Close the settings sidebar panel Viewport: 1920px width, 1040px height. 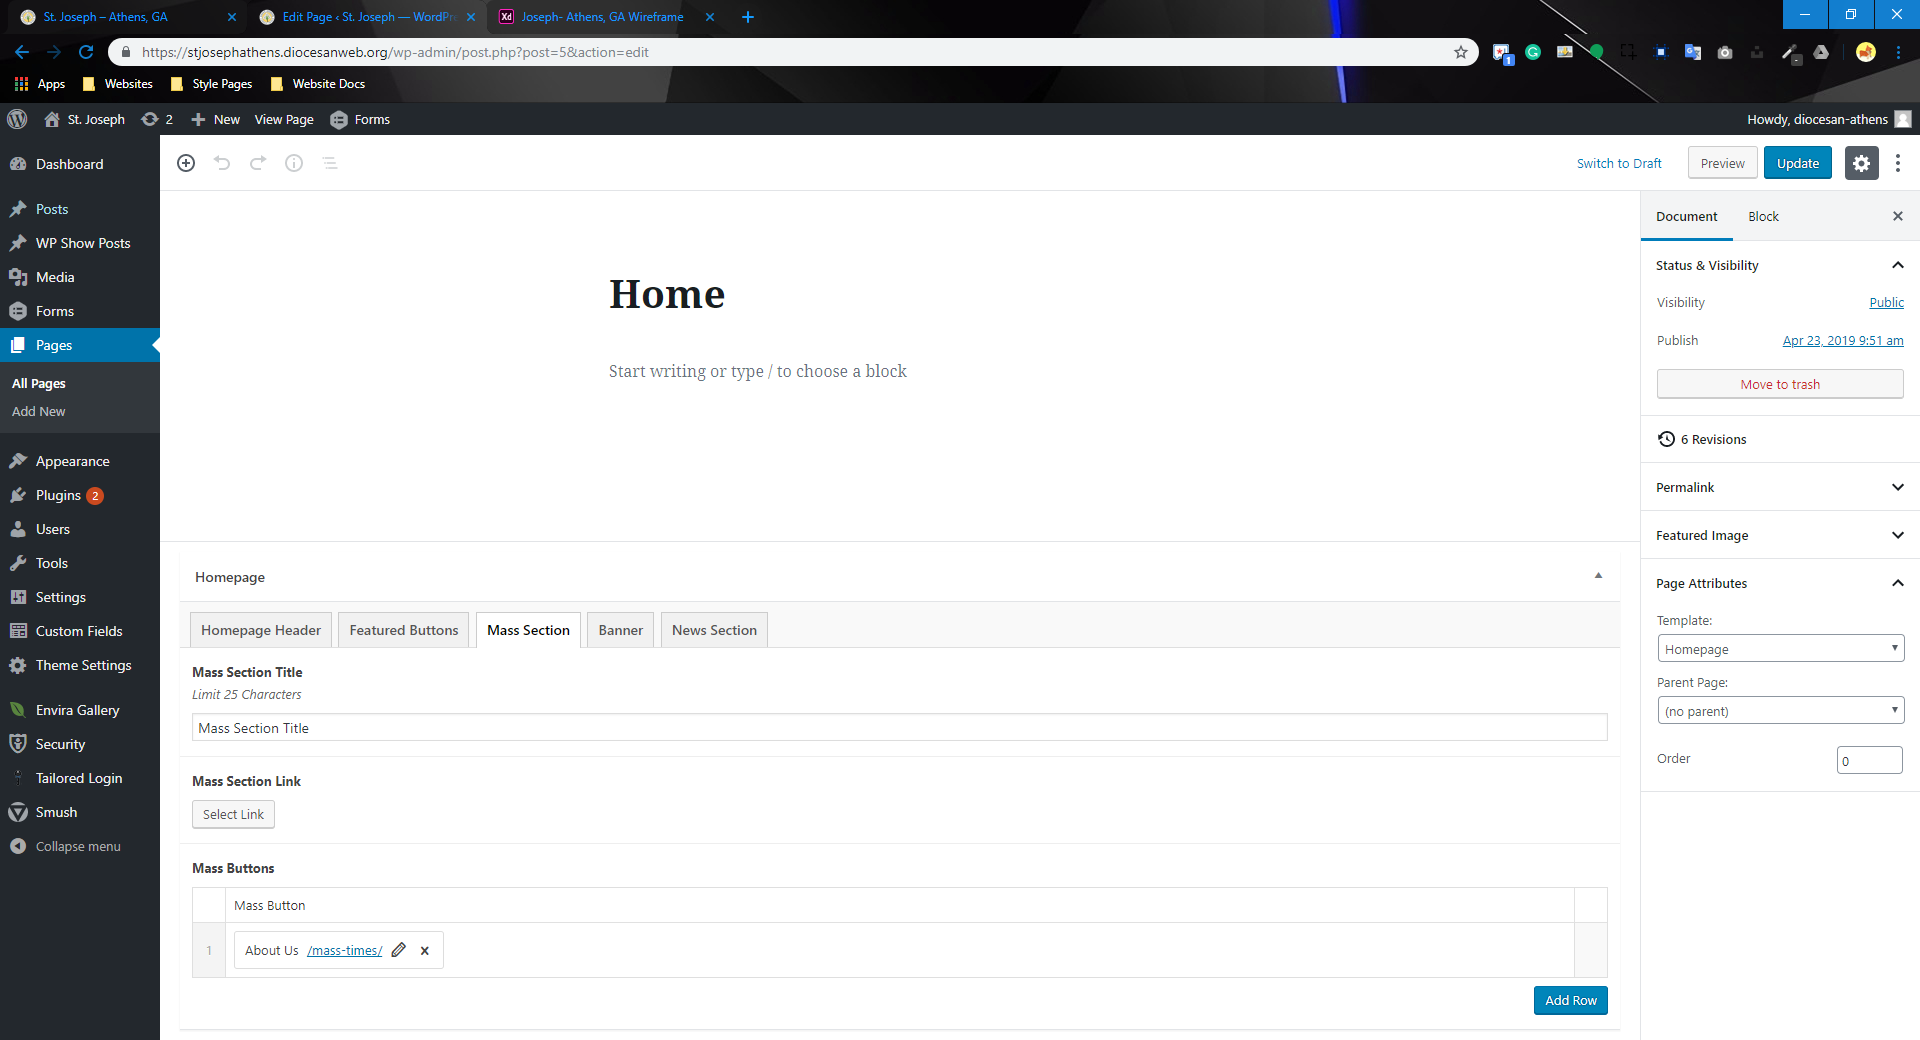point(1898,216)
